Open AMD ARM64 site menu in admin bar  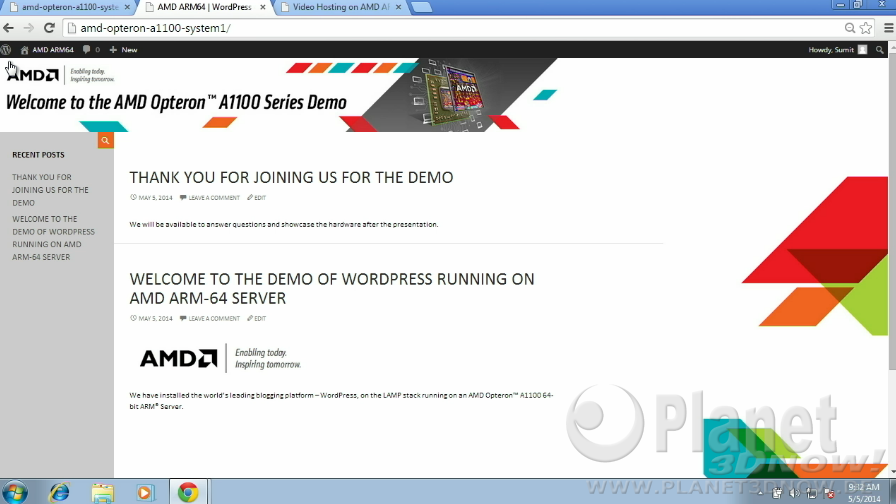tap(47, 50)
